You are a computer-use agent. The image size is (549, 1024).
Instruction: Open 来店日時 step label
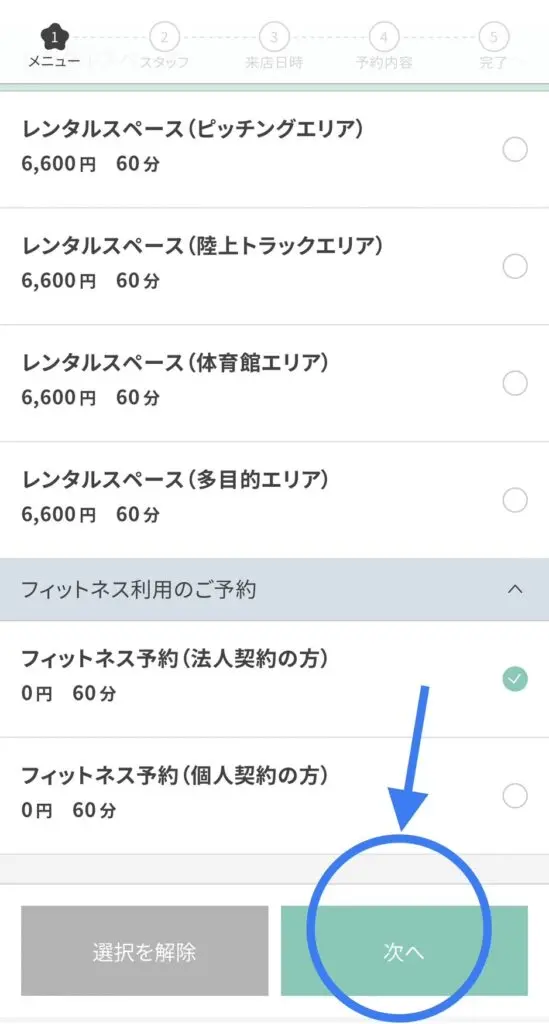click(274, 63)
